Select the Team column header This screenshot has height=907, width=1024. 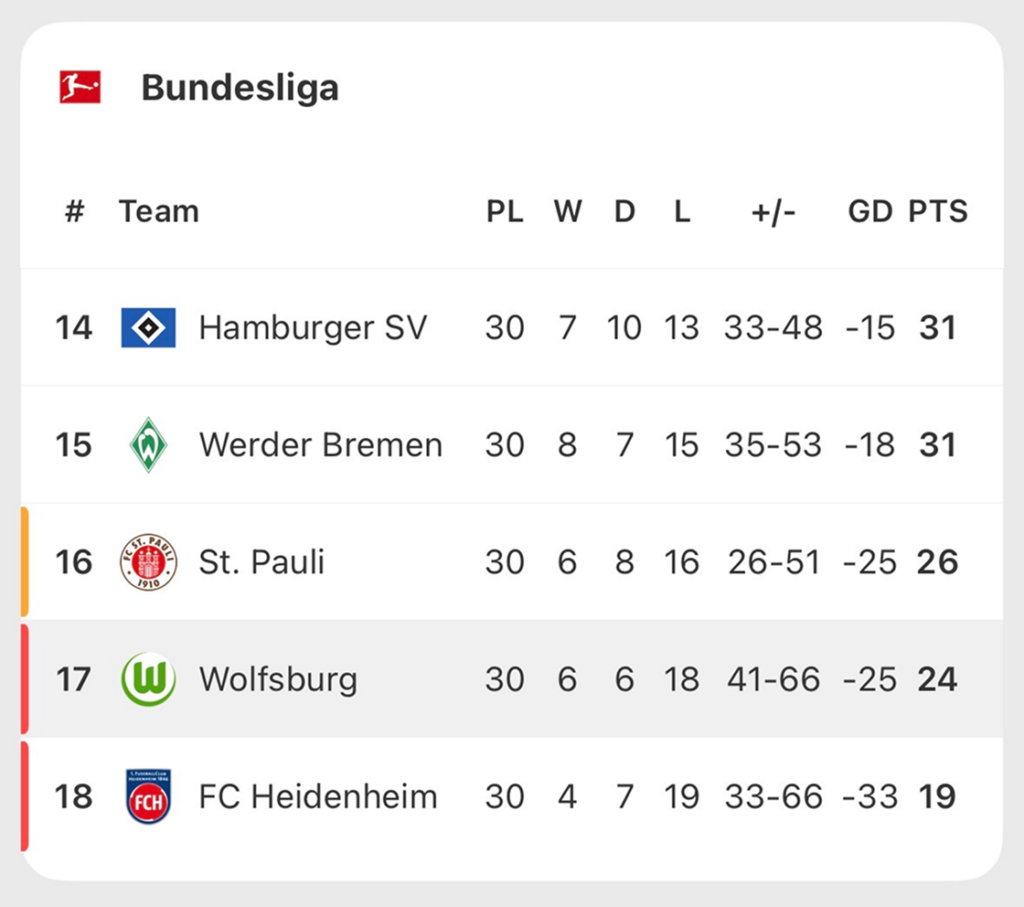pos(159,212)
